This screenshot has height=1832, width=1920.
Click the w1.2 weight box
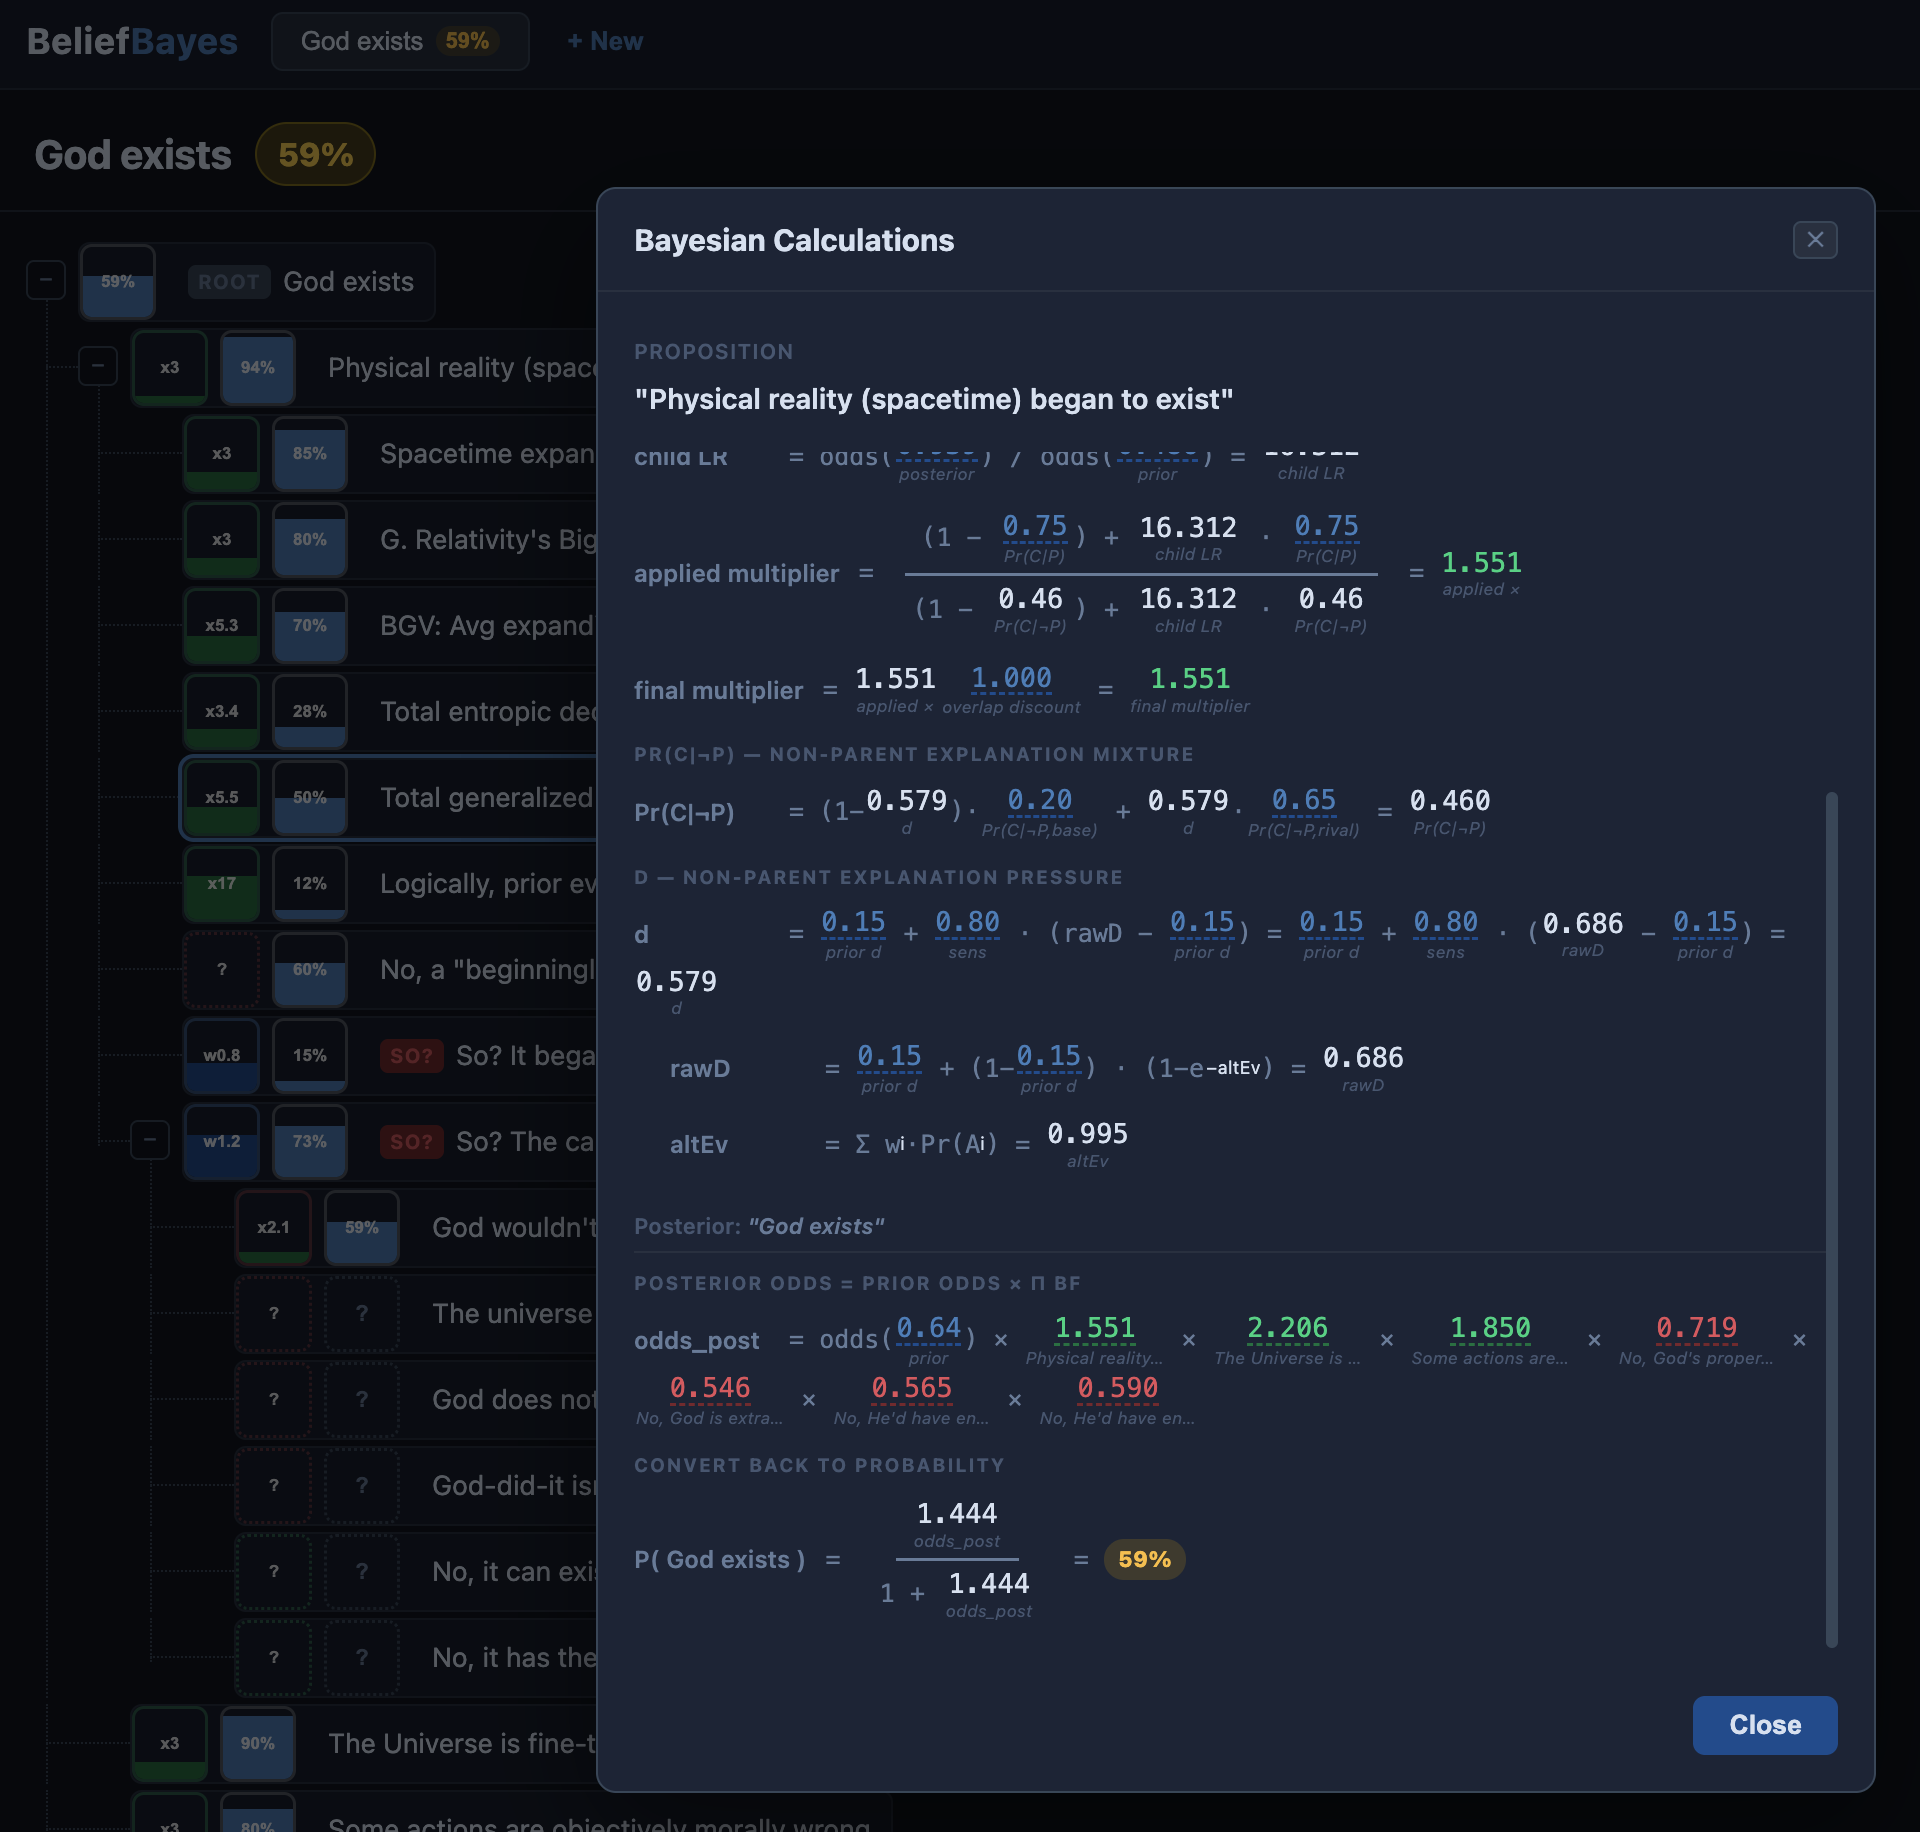pyautogui.click(x=222, y=1142)
